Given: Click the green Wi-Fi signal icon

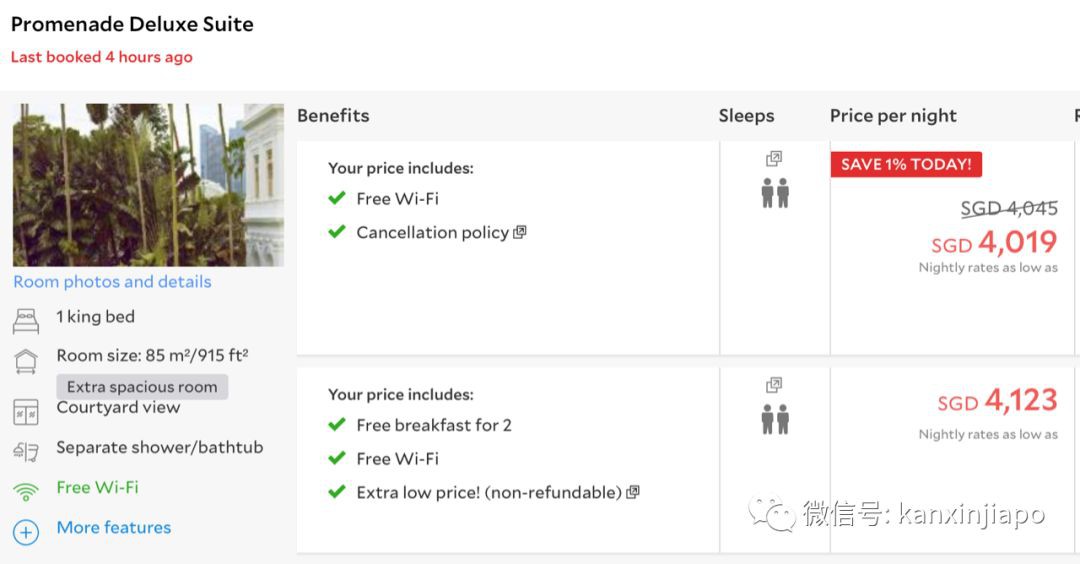Looking at the screenshot, I should click(x=26, y=491).
